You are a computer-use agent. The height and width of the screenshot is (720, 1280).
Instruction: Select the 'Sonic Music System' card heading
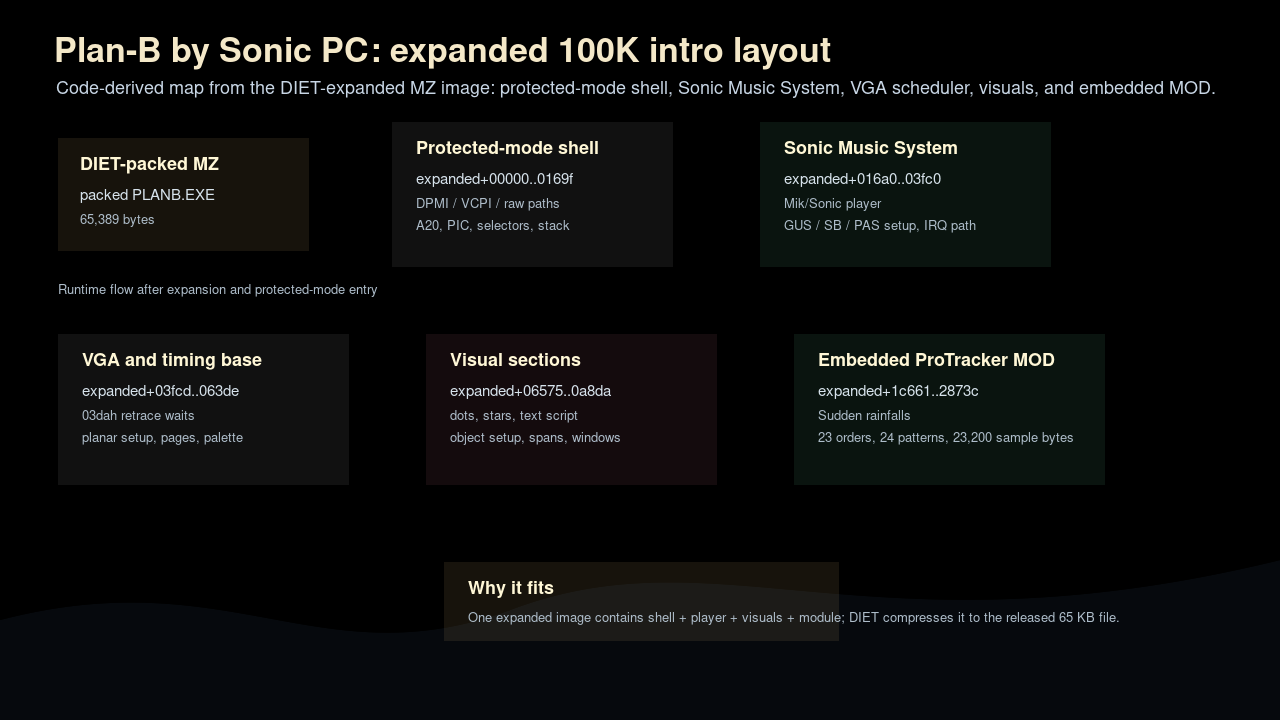(871, 148)
